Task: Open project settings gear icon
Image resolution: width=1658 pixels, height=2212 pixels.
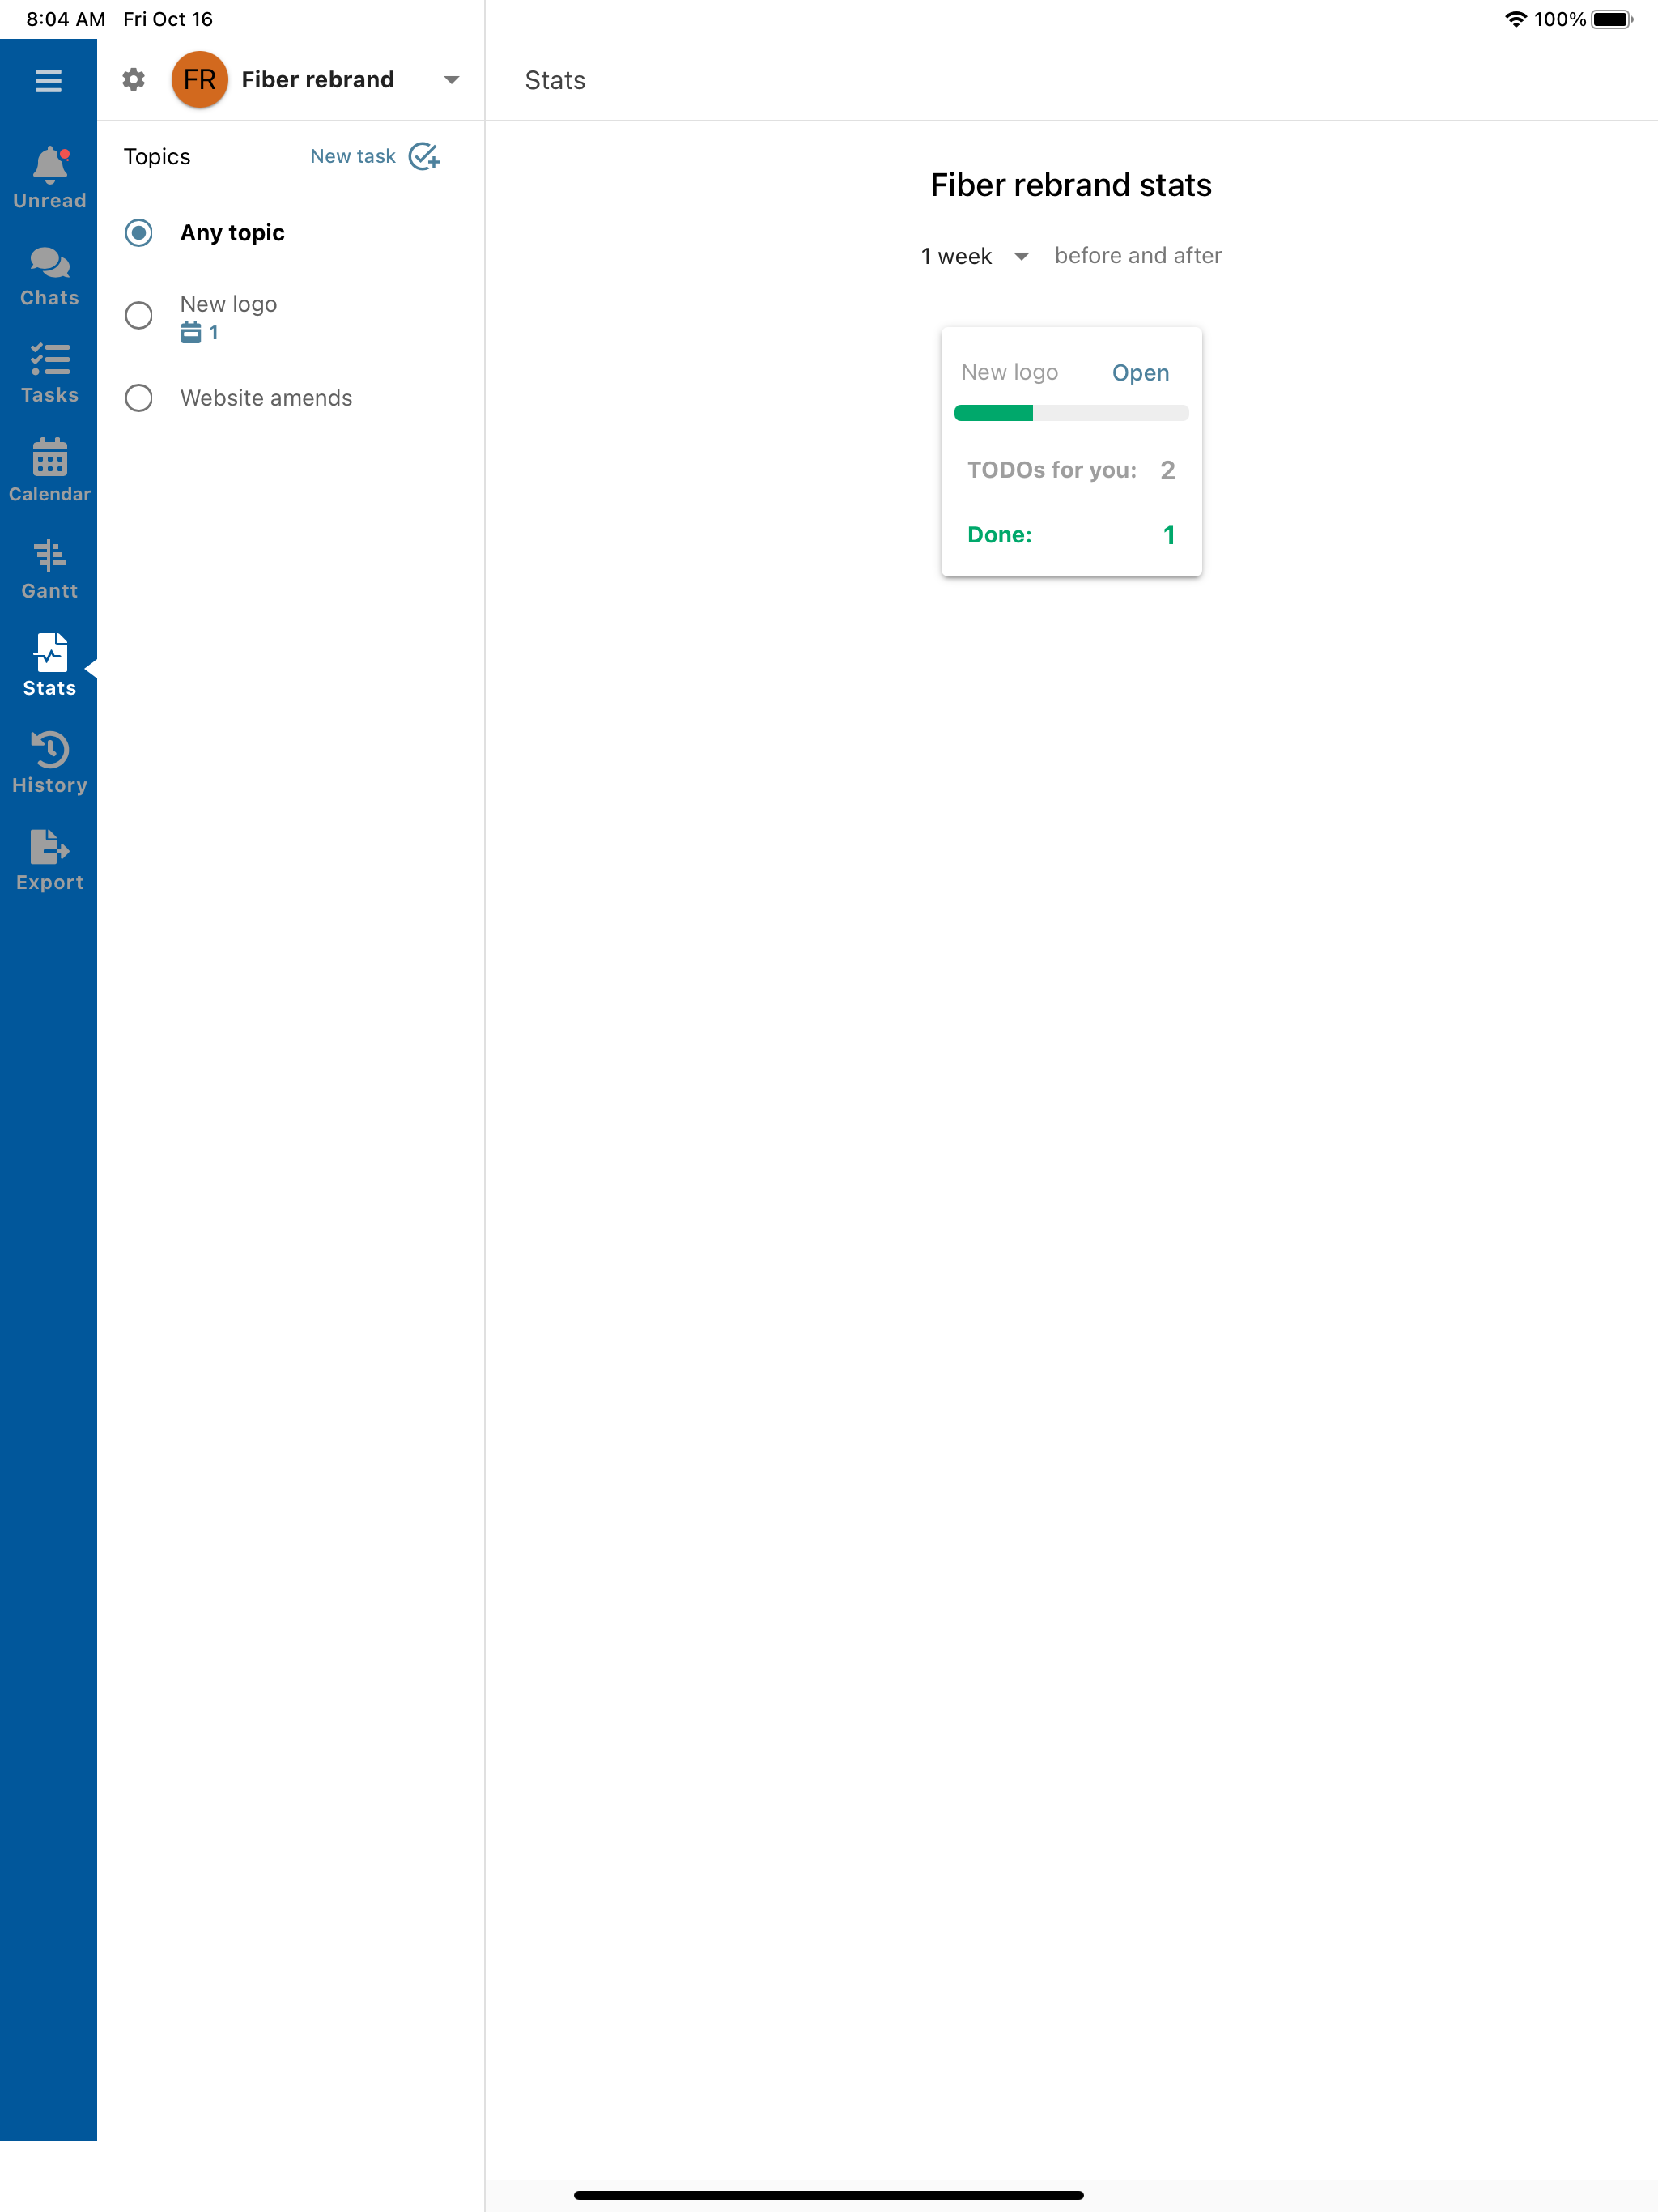Action: point(133,80)
